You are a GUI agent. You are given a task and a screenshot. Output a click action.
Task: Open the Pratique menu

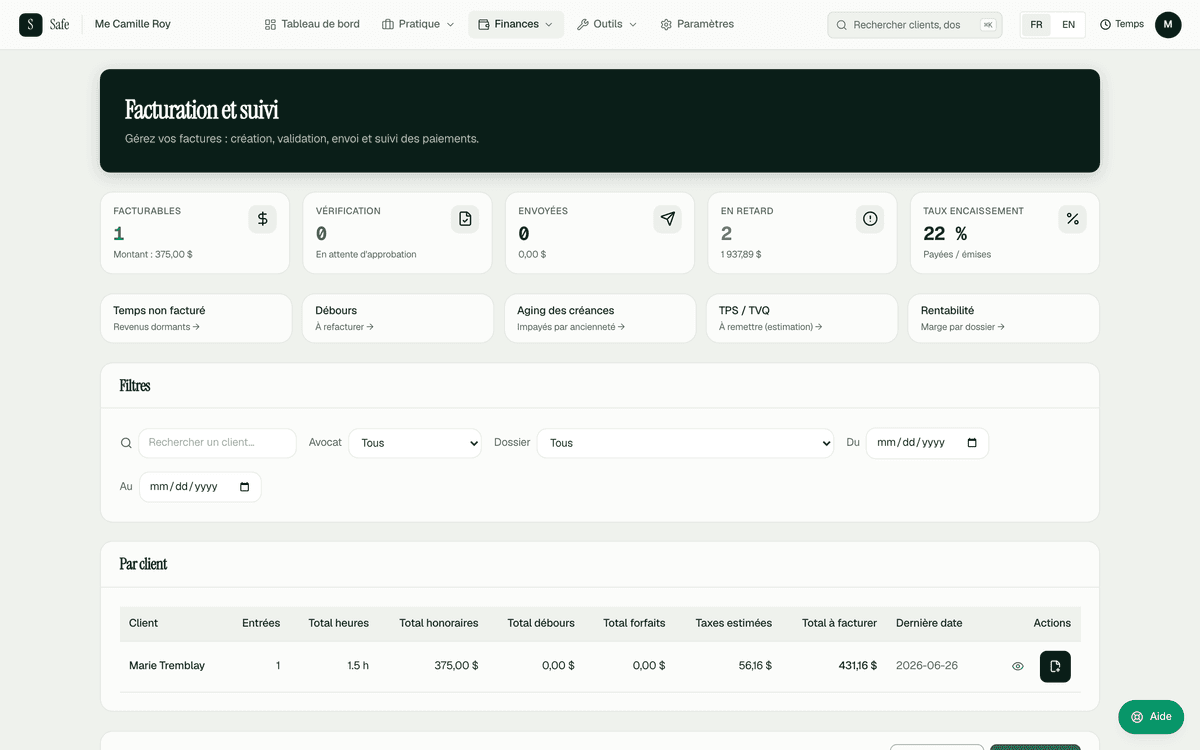(418, 24)
